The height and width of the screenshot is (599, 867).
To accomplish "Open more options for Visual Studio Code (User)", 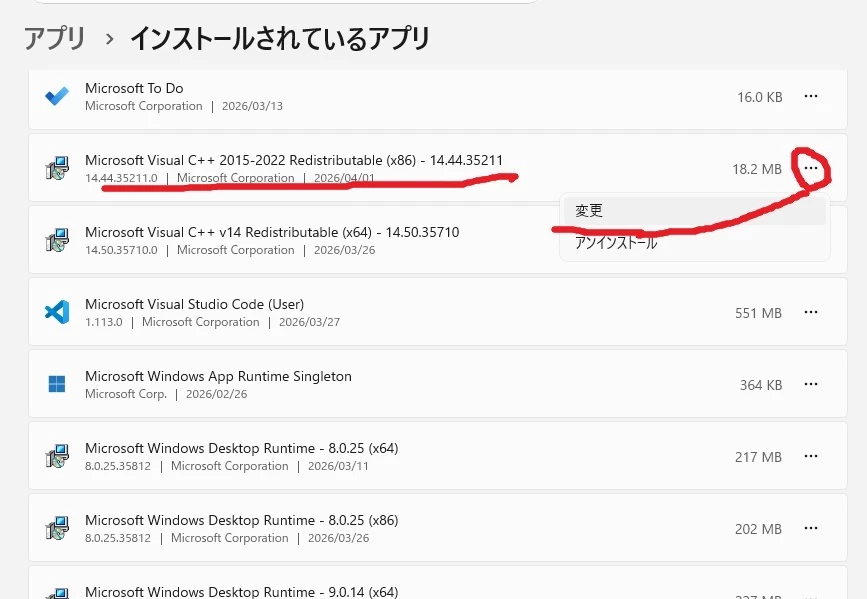I will coord(811,312).
